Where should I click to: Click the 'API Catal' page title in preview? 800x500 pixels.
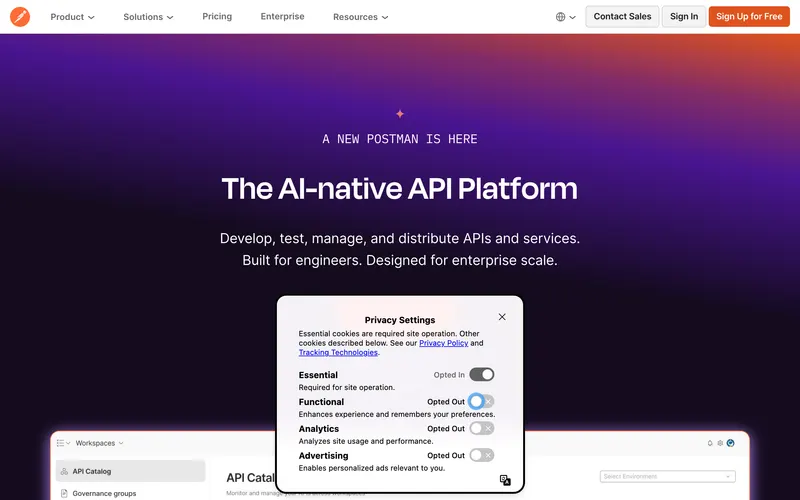(251, 478)
